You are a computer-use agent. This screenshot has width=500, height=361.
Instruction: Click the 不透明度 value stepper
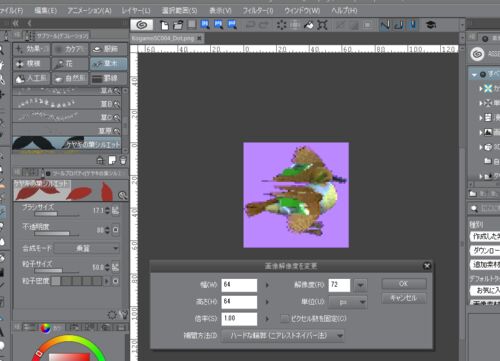click(107, 230)
